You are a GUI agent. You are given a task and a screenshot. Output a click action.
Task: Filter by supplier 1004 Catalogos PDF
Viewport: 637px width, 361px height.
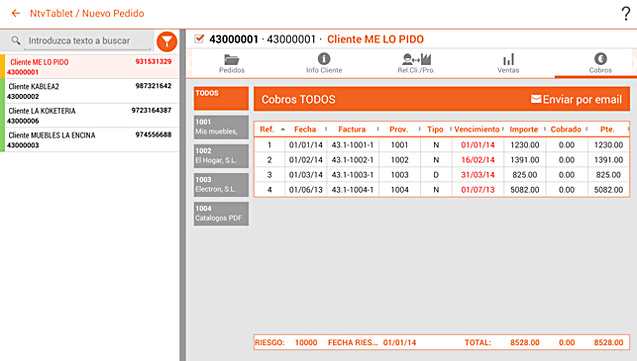221,214
